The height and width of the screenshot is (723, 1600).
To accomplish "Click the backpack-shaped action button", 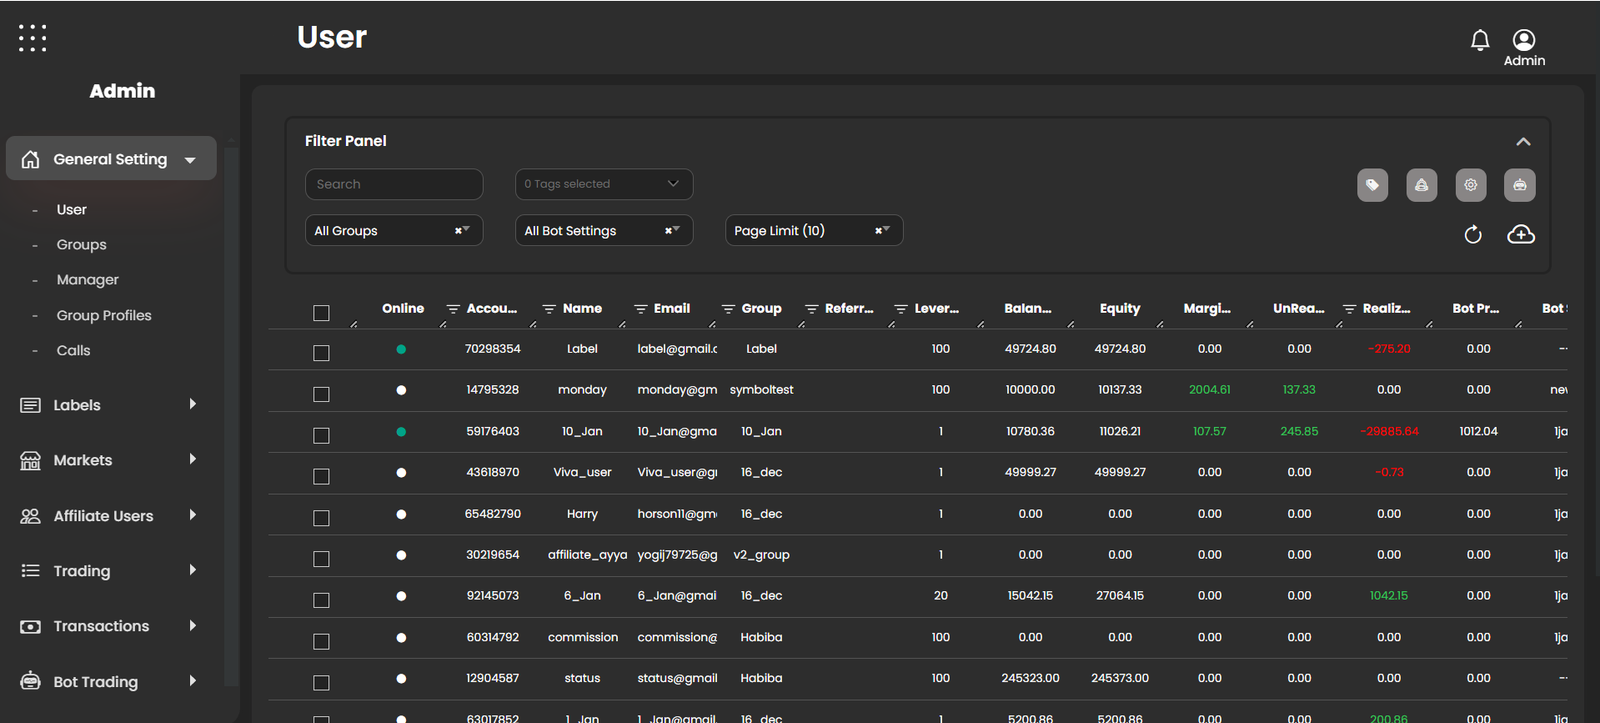I will [1422, 185].
